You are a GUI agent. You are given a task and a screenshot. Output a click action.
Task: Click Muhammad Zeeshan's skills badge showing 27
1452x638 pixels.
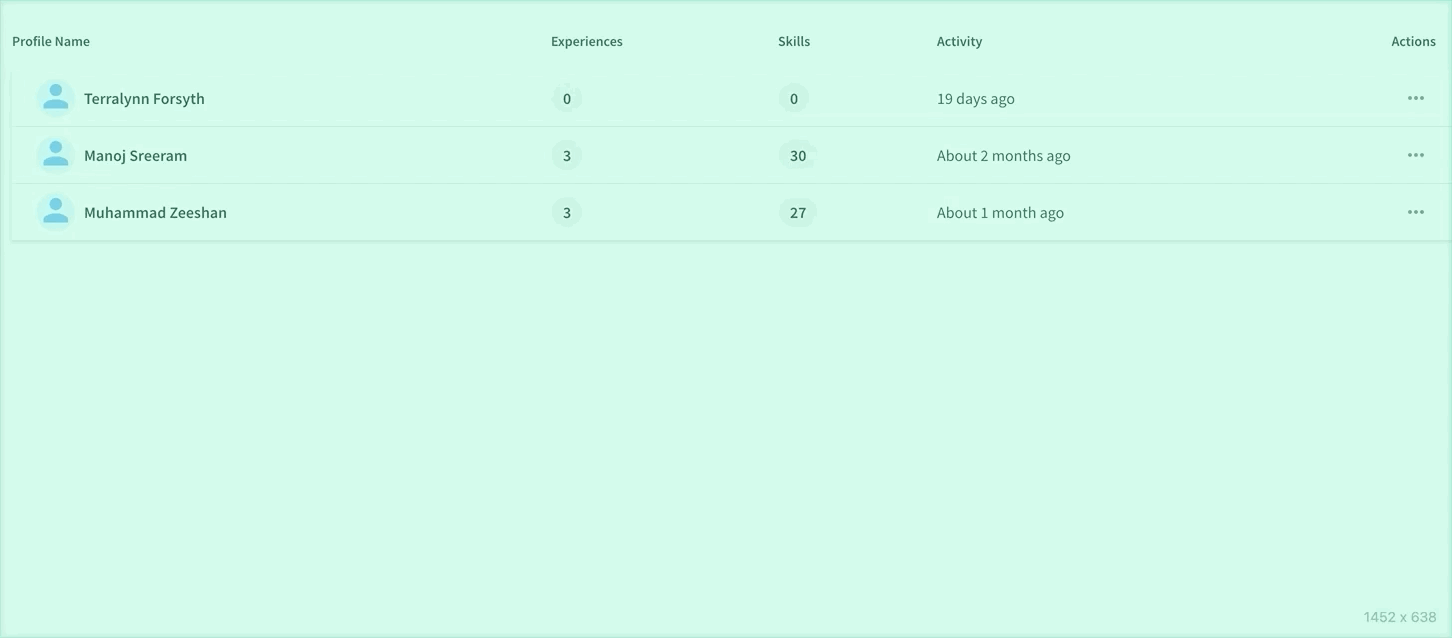[798, 212]
